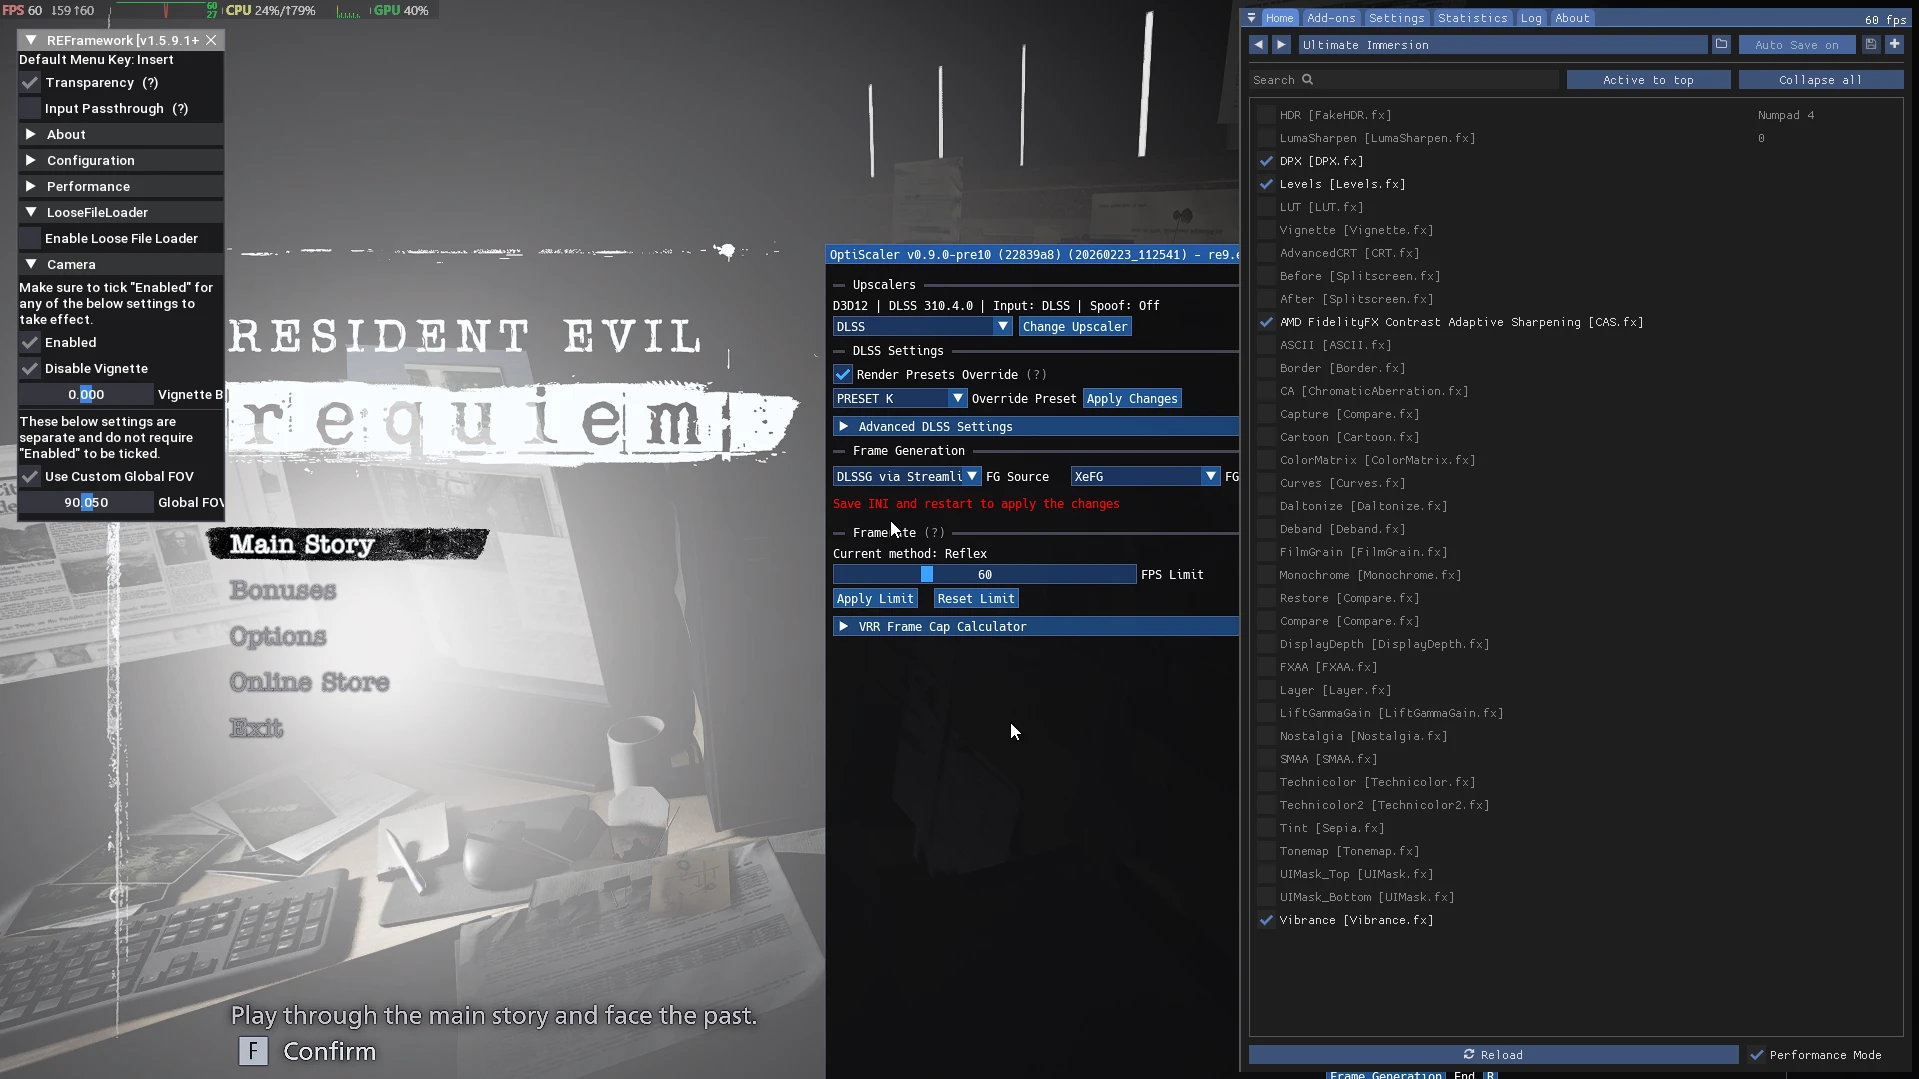The image size is (1919, 1079).
Task: Click the ReShade effect Search field
Action: click(x=1404, y=80)
